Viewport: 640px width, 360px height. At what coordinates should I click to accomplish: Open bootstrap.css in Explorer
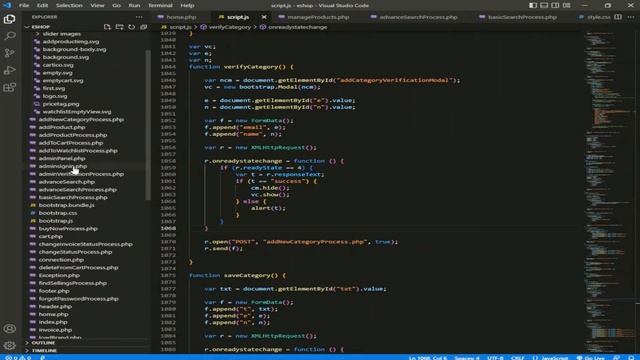click(x=58, y=213)
